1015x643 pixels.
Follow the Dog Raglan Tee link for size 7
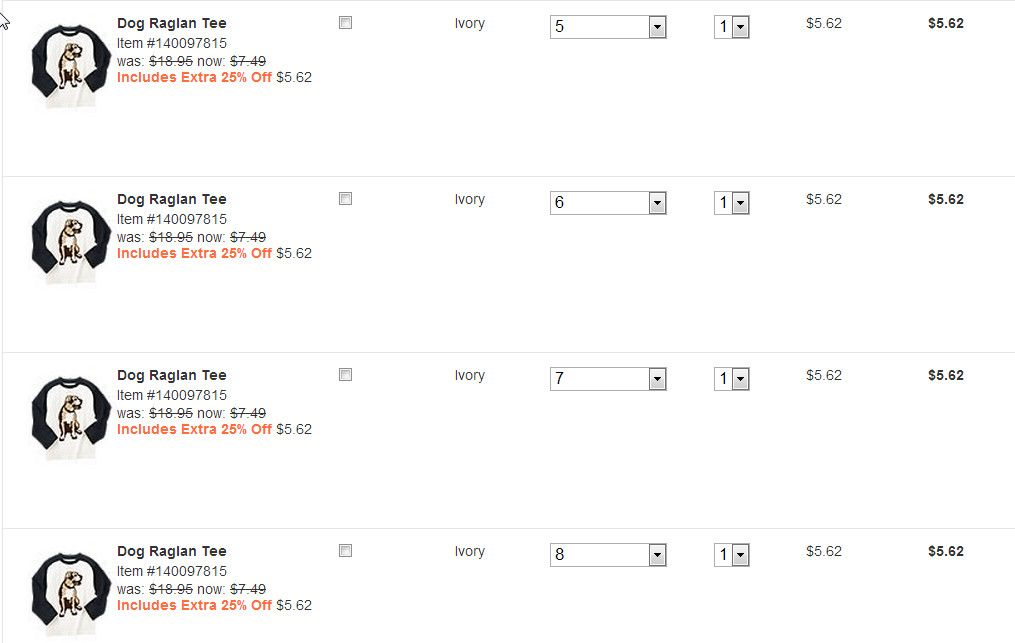[x=172, y=375]
